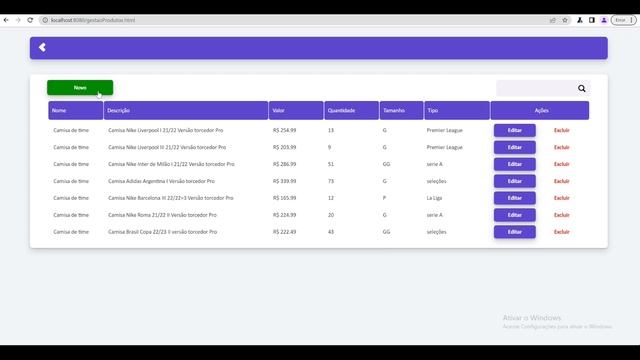Click the browser forward arrow
This screenshot has height=360, width=640.
tap(18, 20)
